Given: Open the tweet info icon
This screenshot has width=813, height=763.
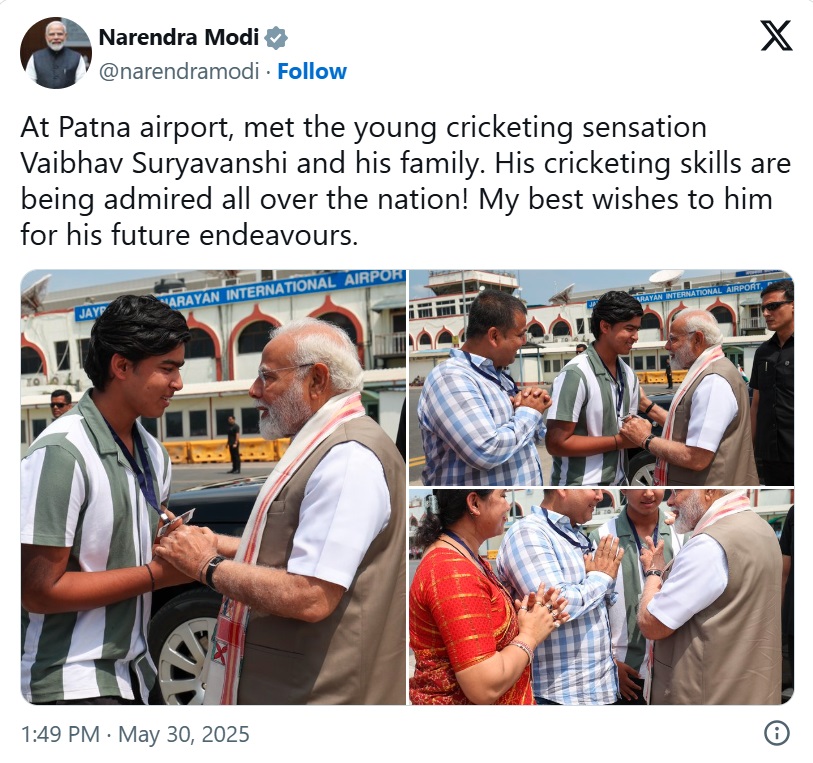Looking at the screenshot, I should point(776,734).
